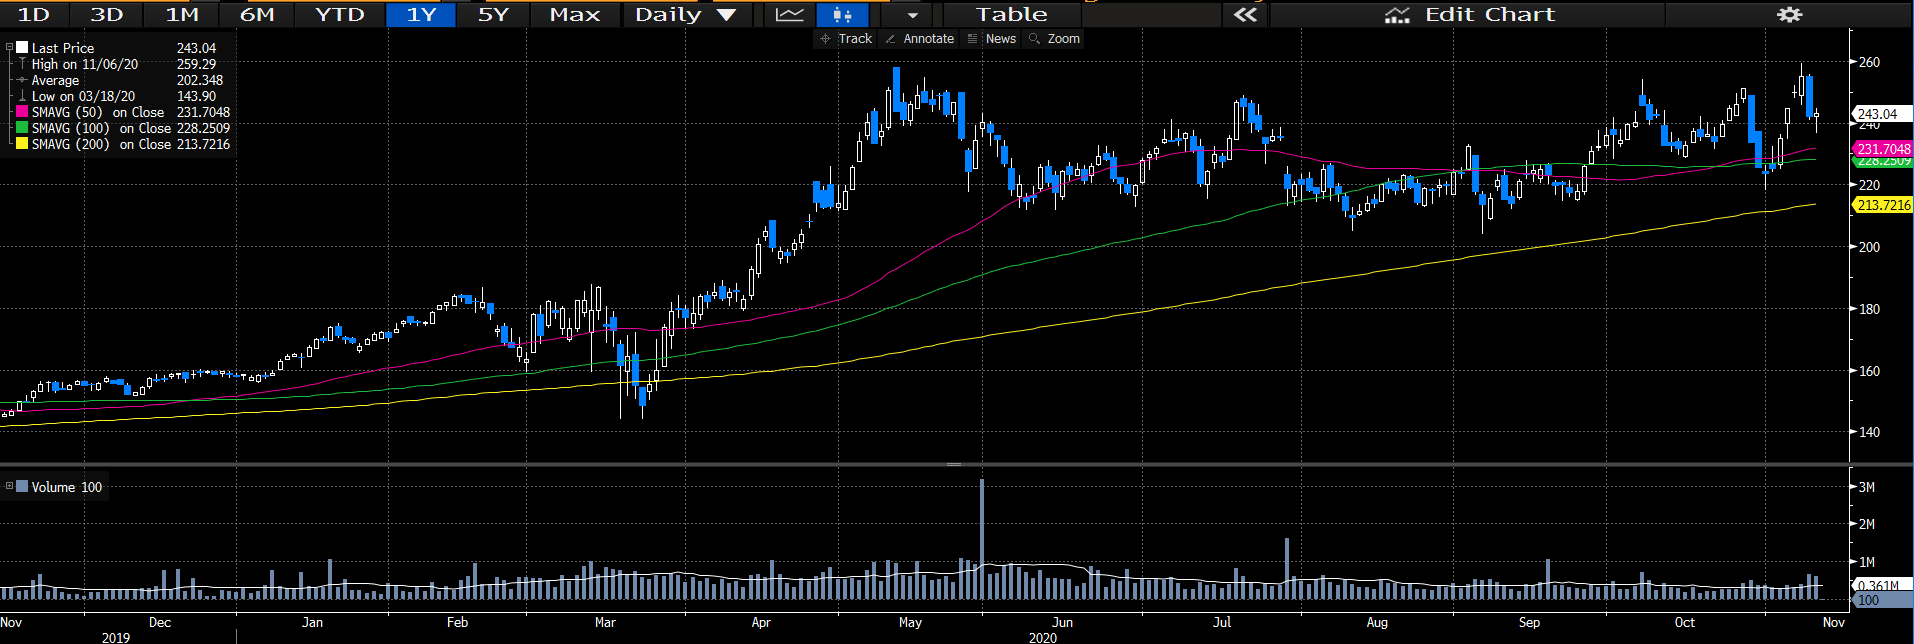Click the Edit Chart button
Viewport: 1914px width, 644px height.
point(1469,14)
